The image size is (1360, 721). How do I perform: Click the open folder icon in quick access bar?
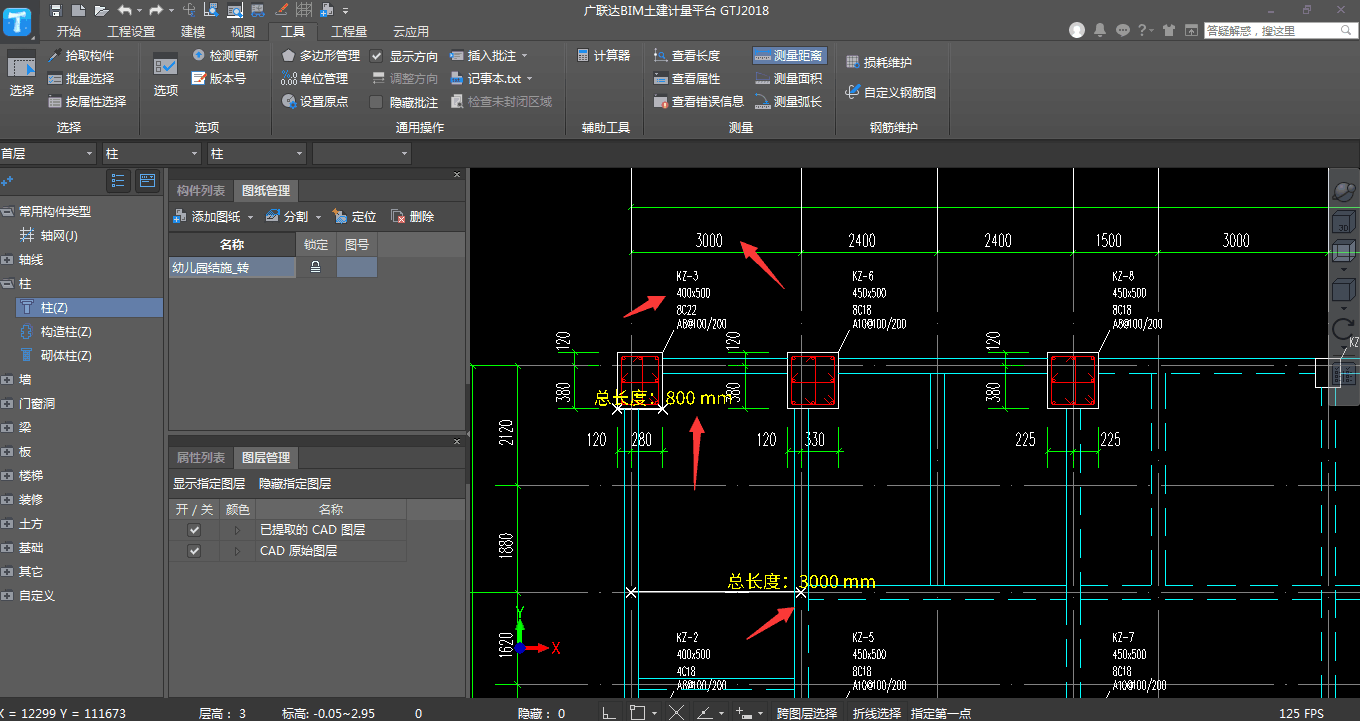tap(100, 10)
